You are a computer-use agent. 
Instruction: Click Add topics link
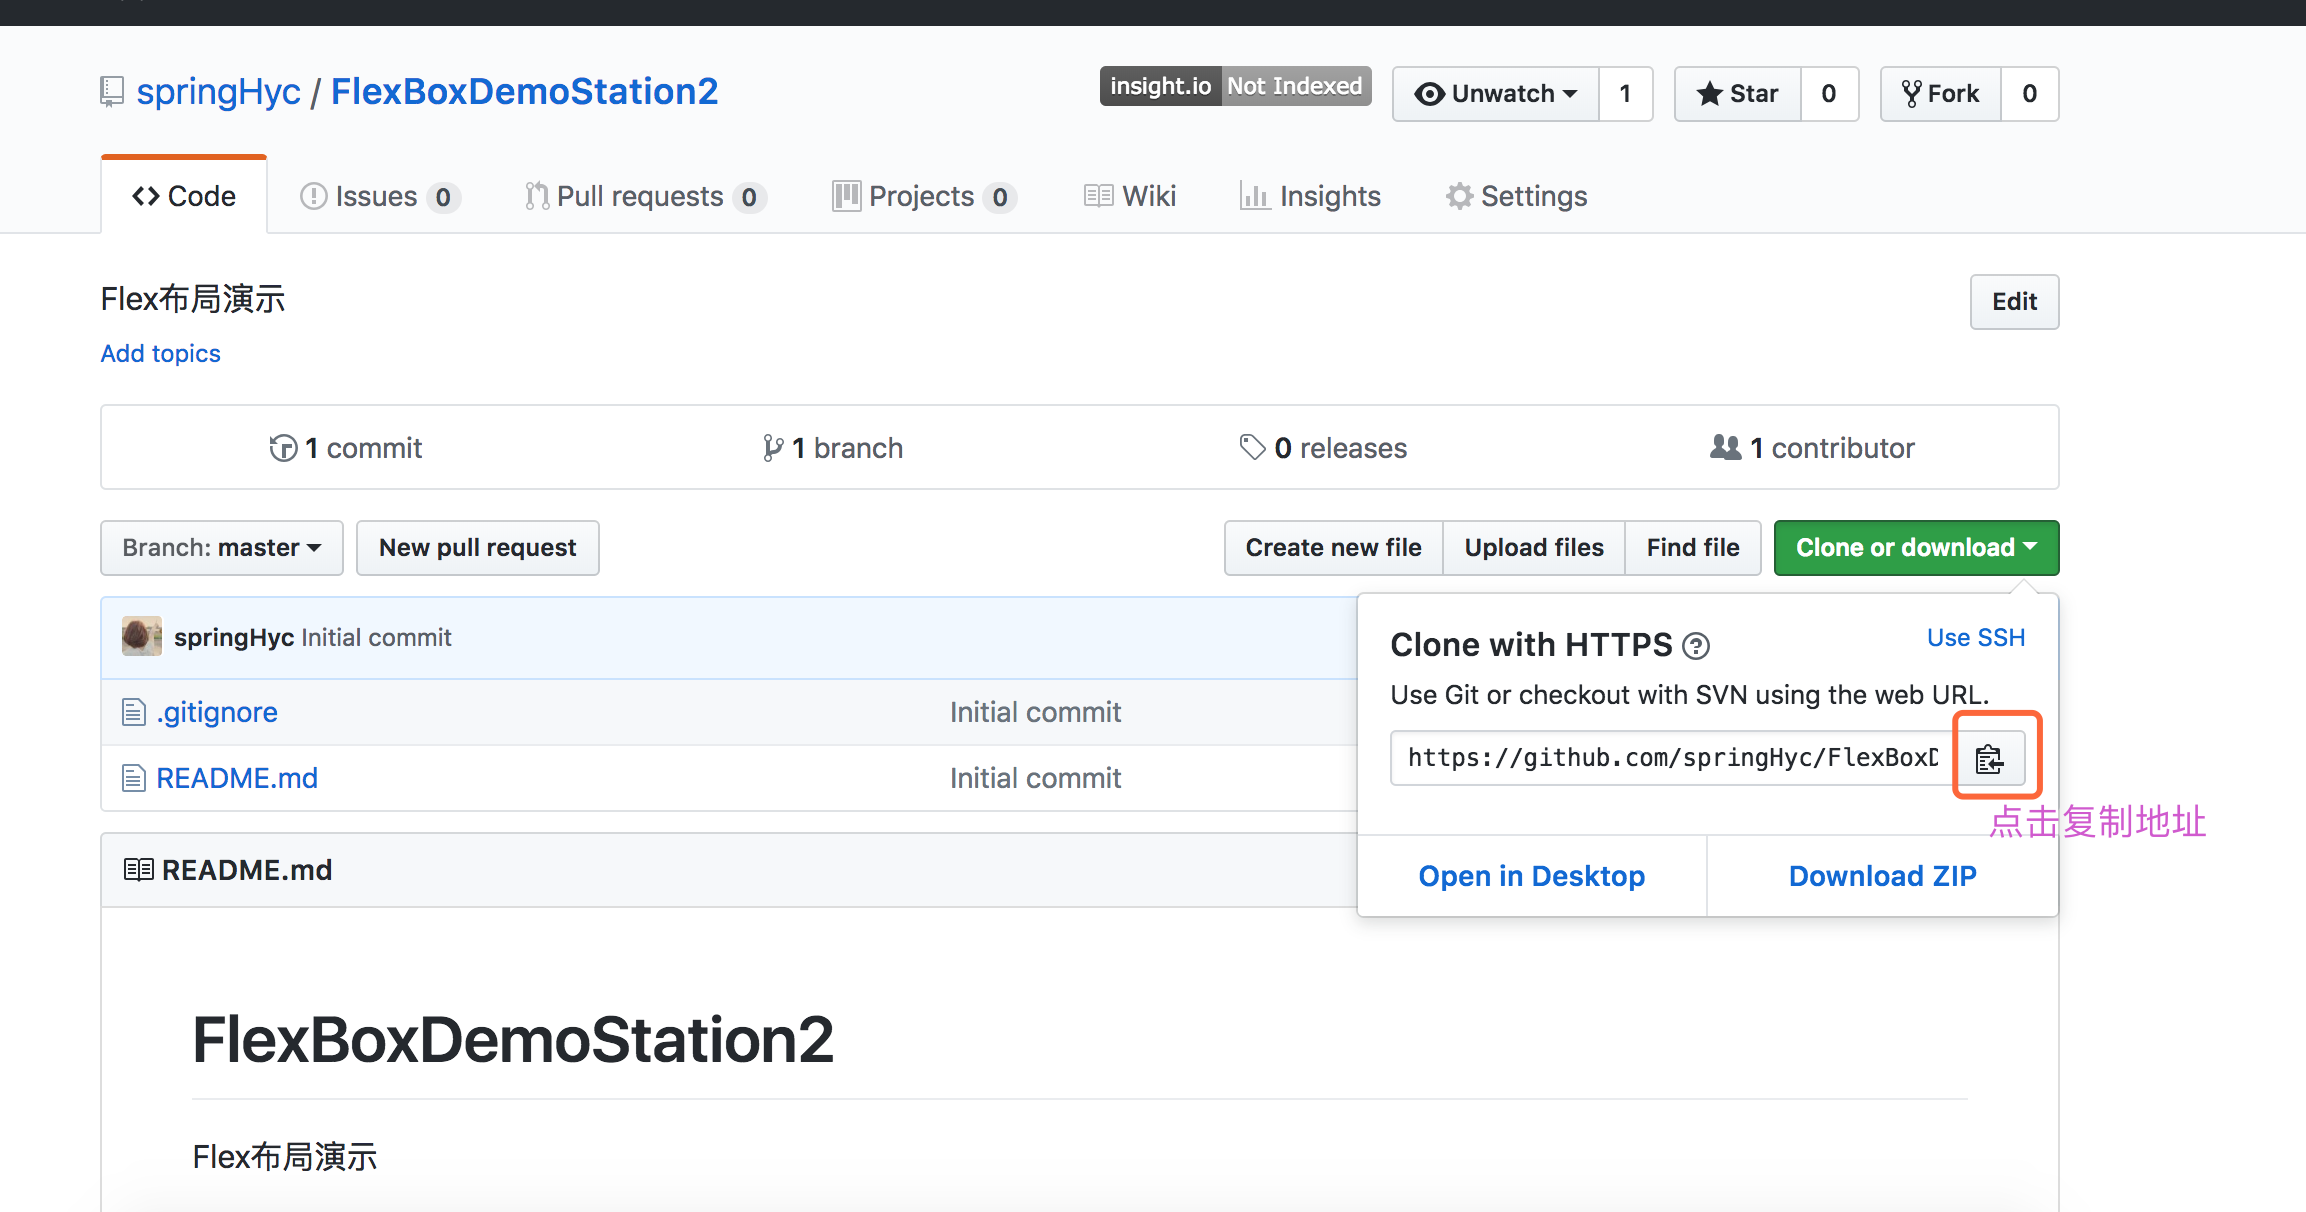160,353
